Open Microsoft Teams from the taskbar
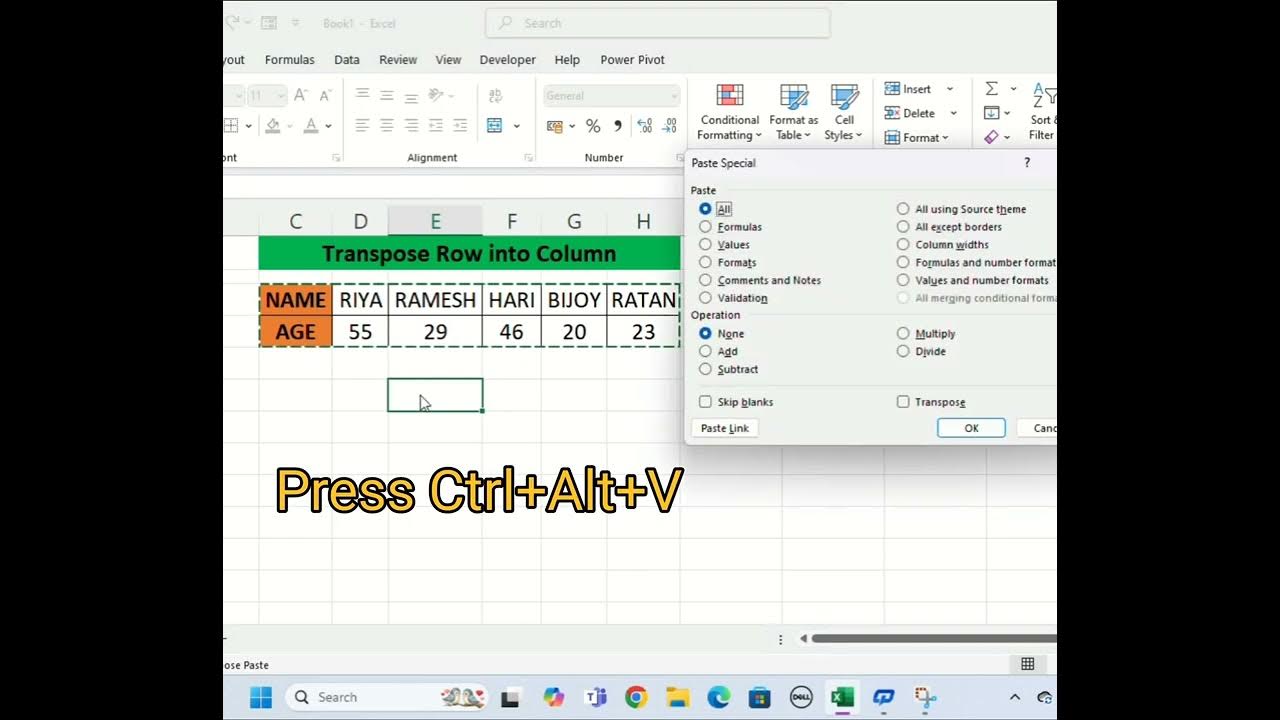The height and width of the screenshot is (720, 1280). 596,697
